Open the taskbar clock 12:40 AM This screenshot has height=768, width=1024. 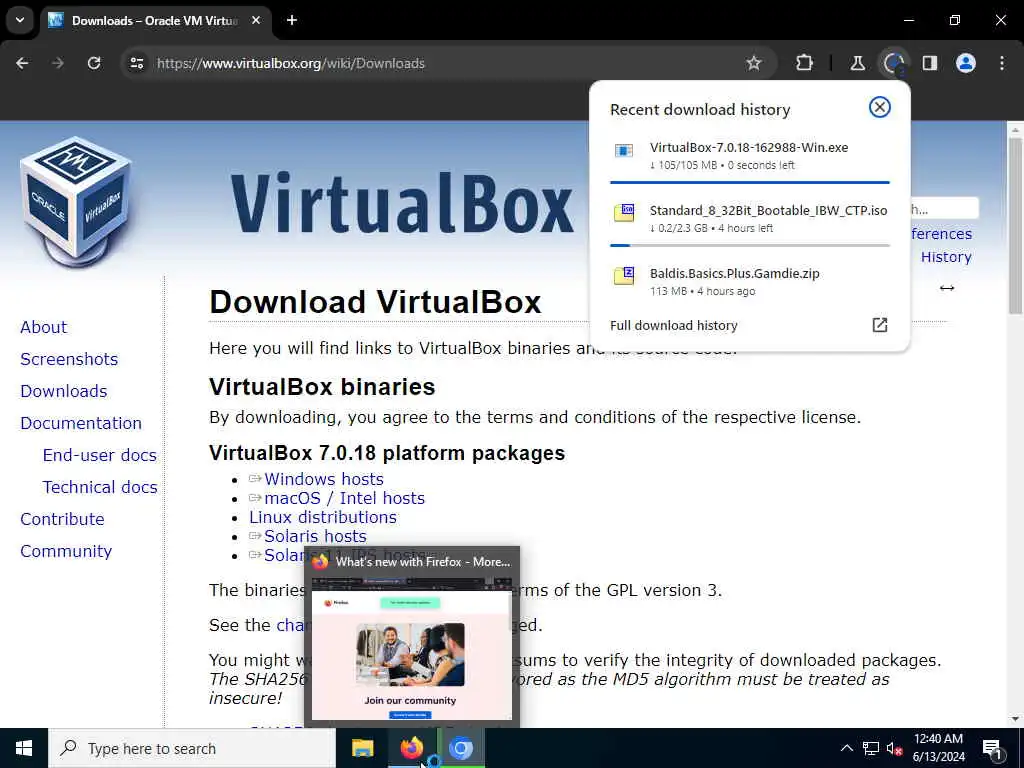[938, 748]
